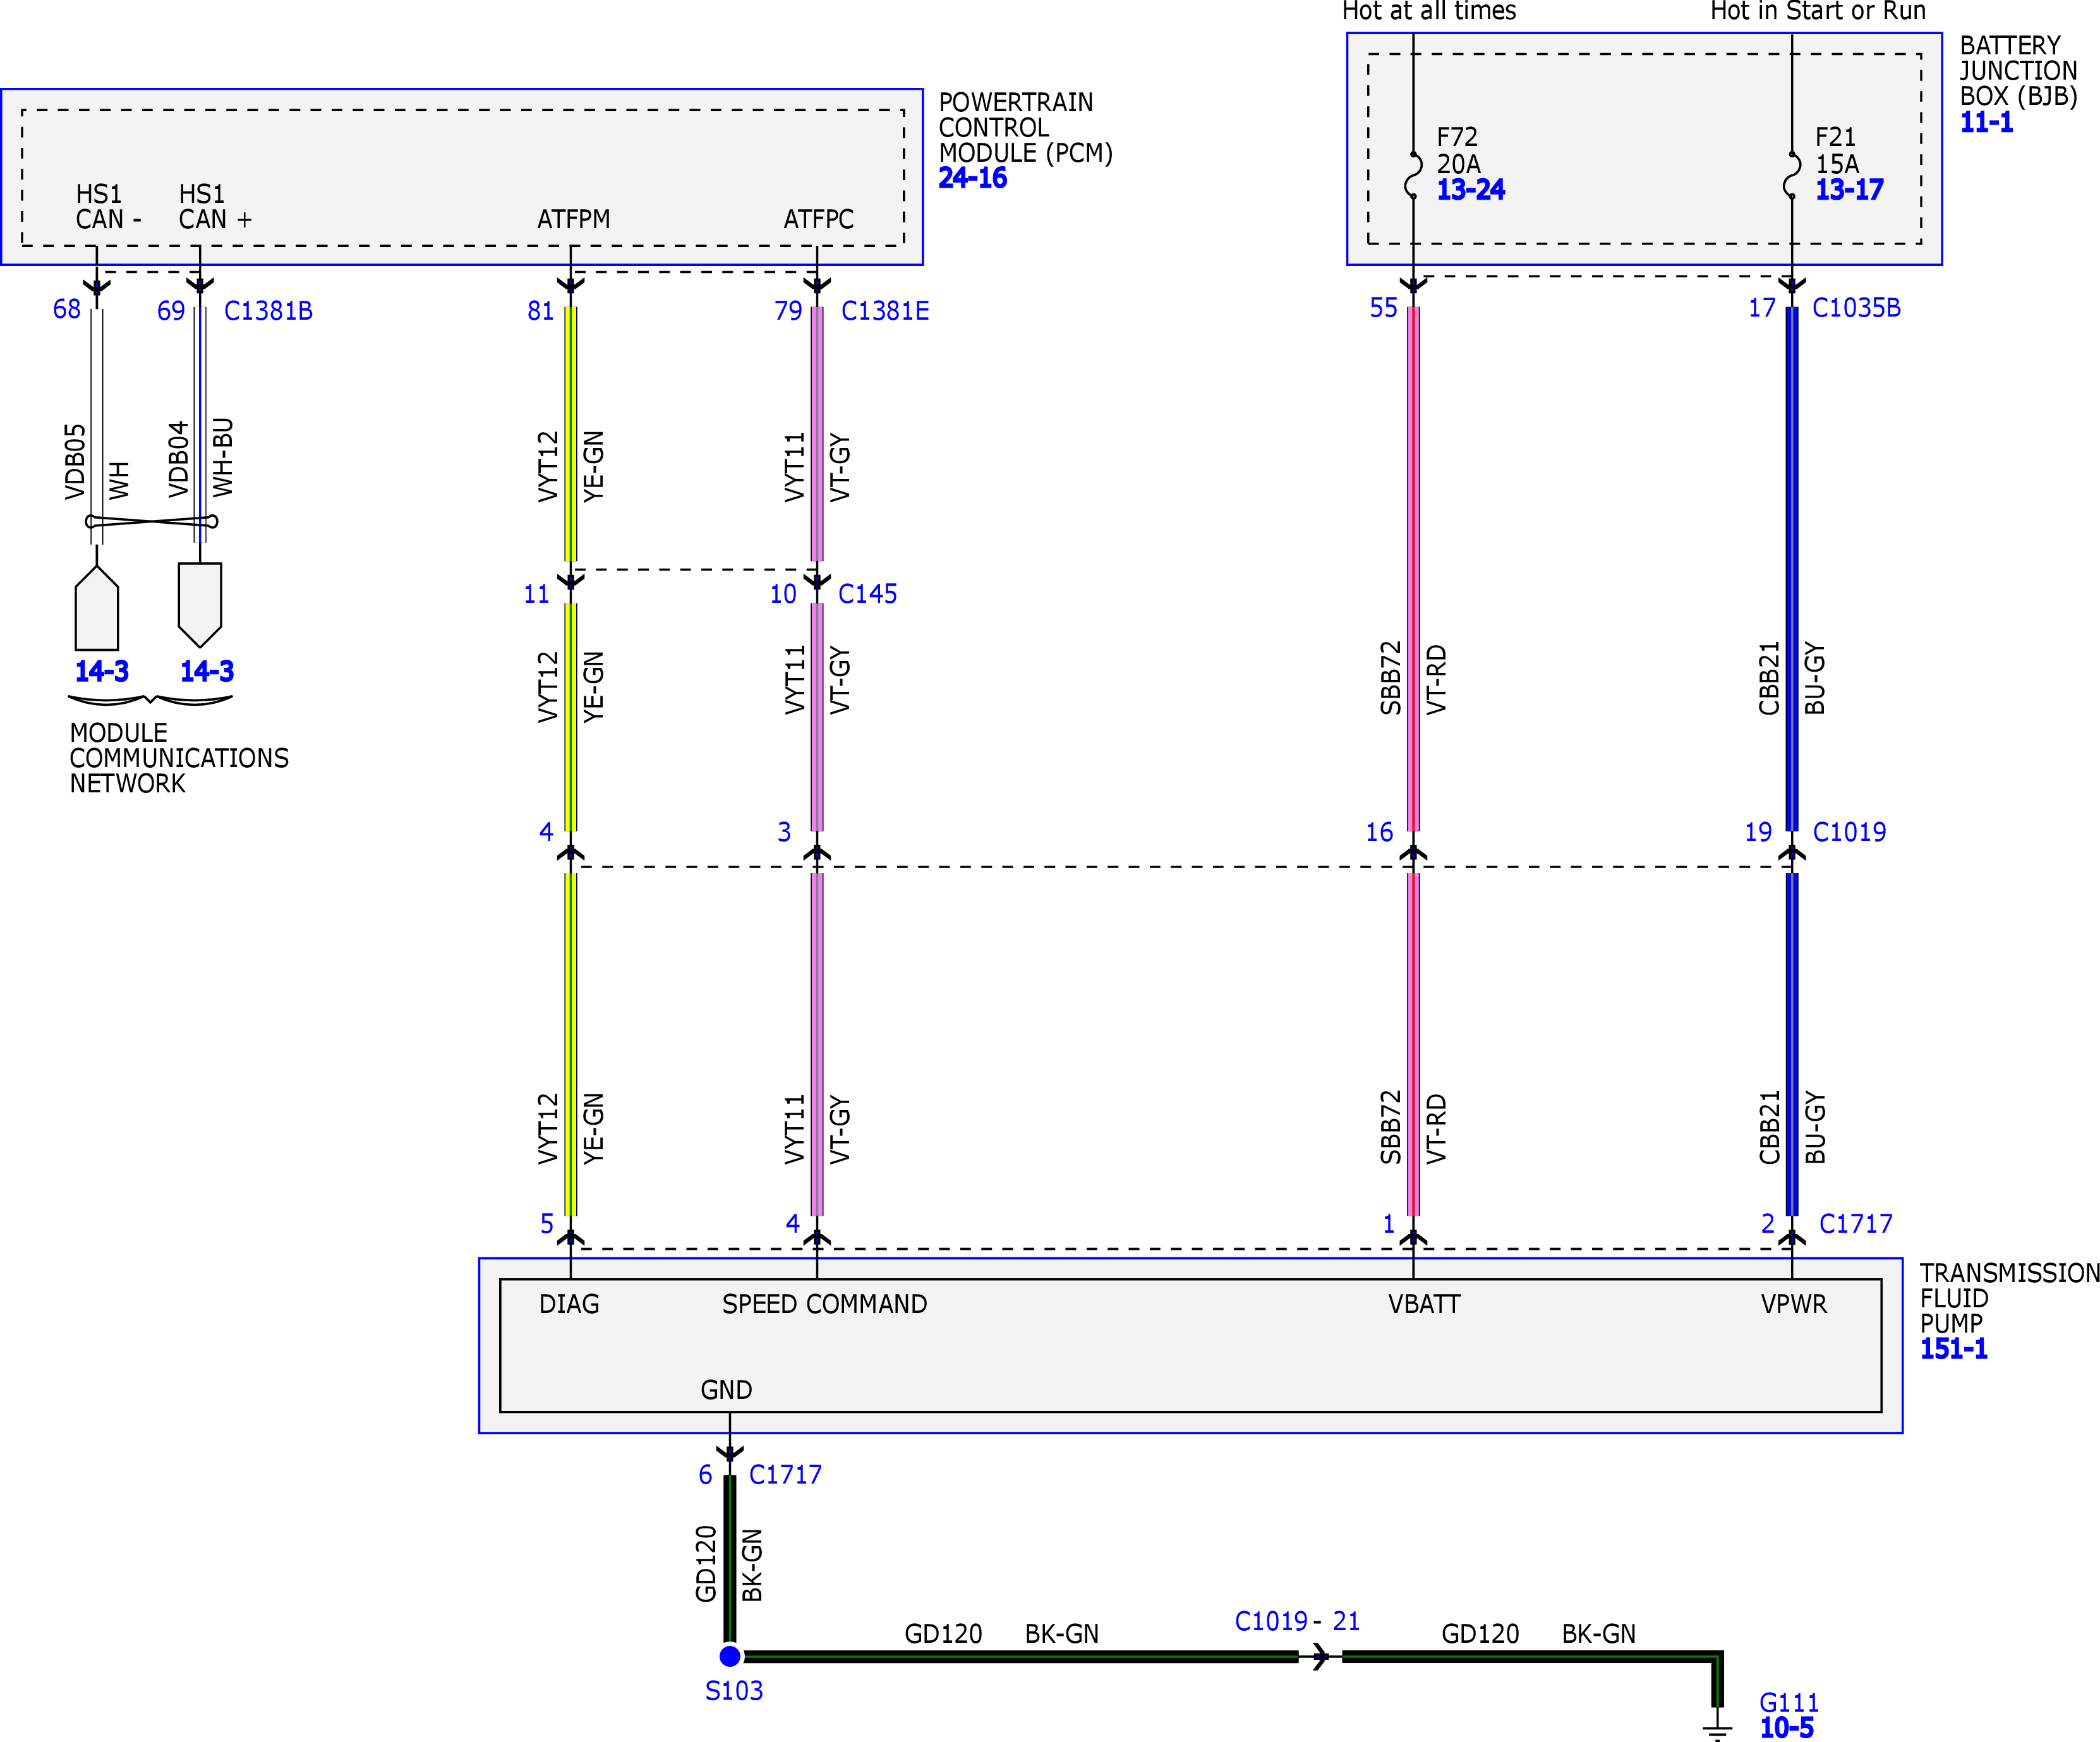The image size is (2100, 1742).
Task: Open PCM page reference 24-16
Action: point(972,178)
